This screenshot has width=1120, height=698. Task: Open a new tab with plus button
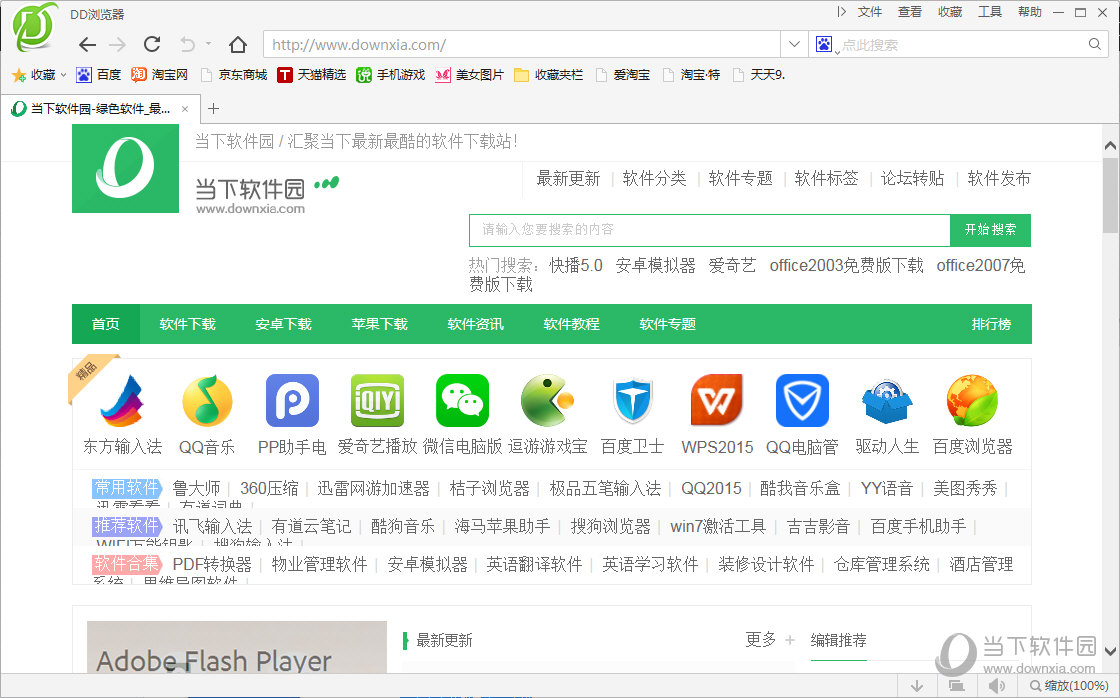point(213,108)
